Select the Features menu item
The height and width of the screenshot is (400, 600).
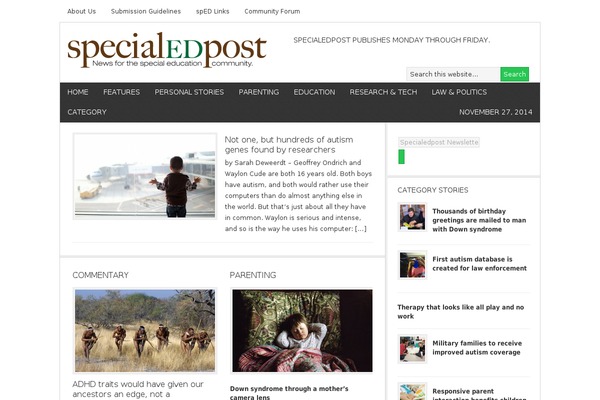[x=121, y=92]
